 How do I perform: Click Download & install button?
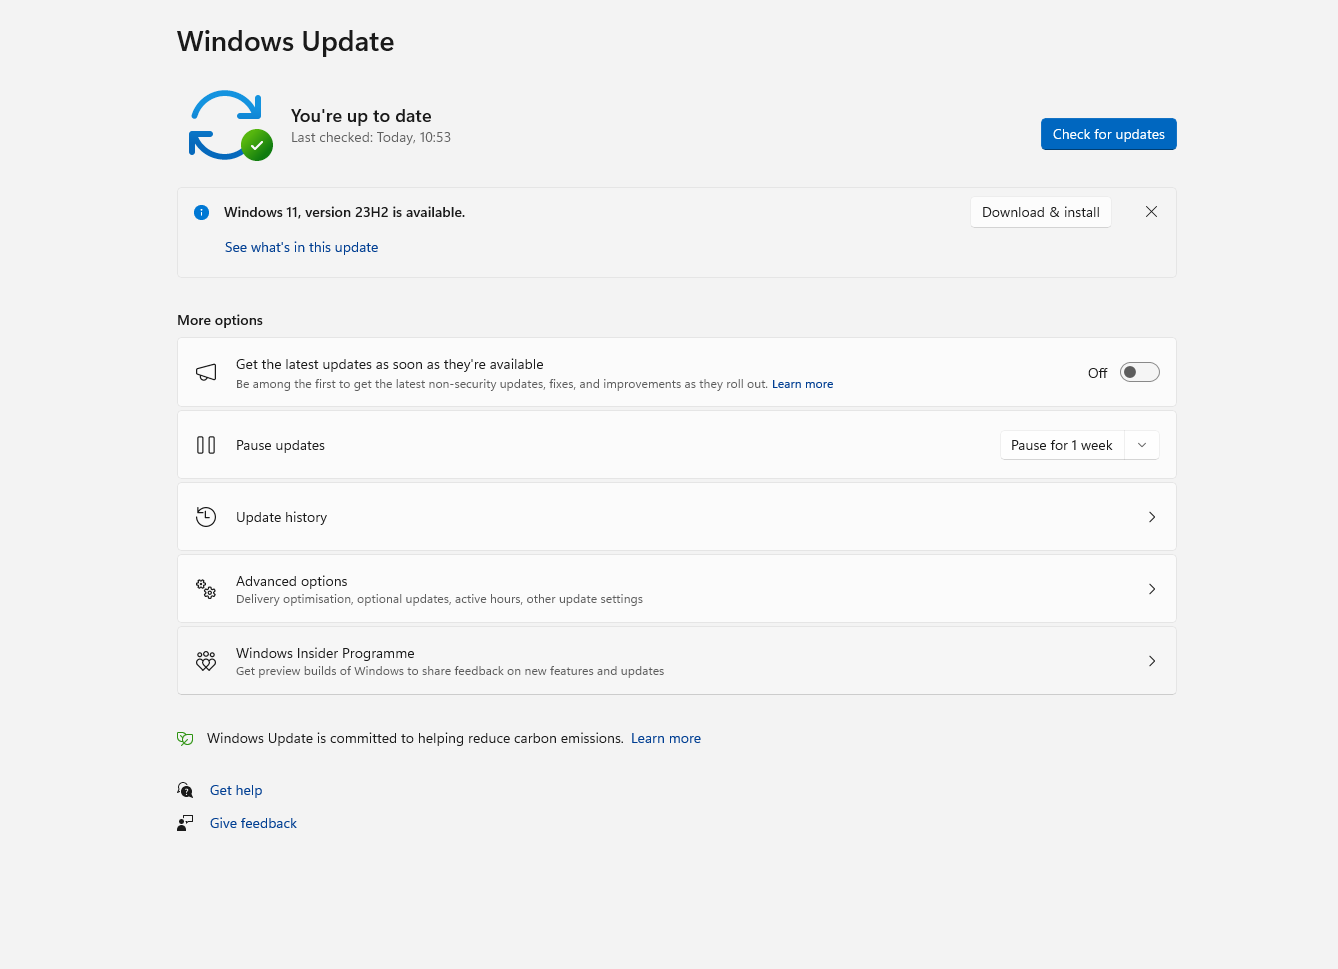tap(1040, 212)
